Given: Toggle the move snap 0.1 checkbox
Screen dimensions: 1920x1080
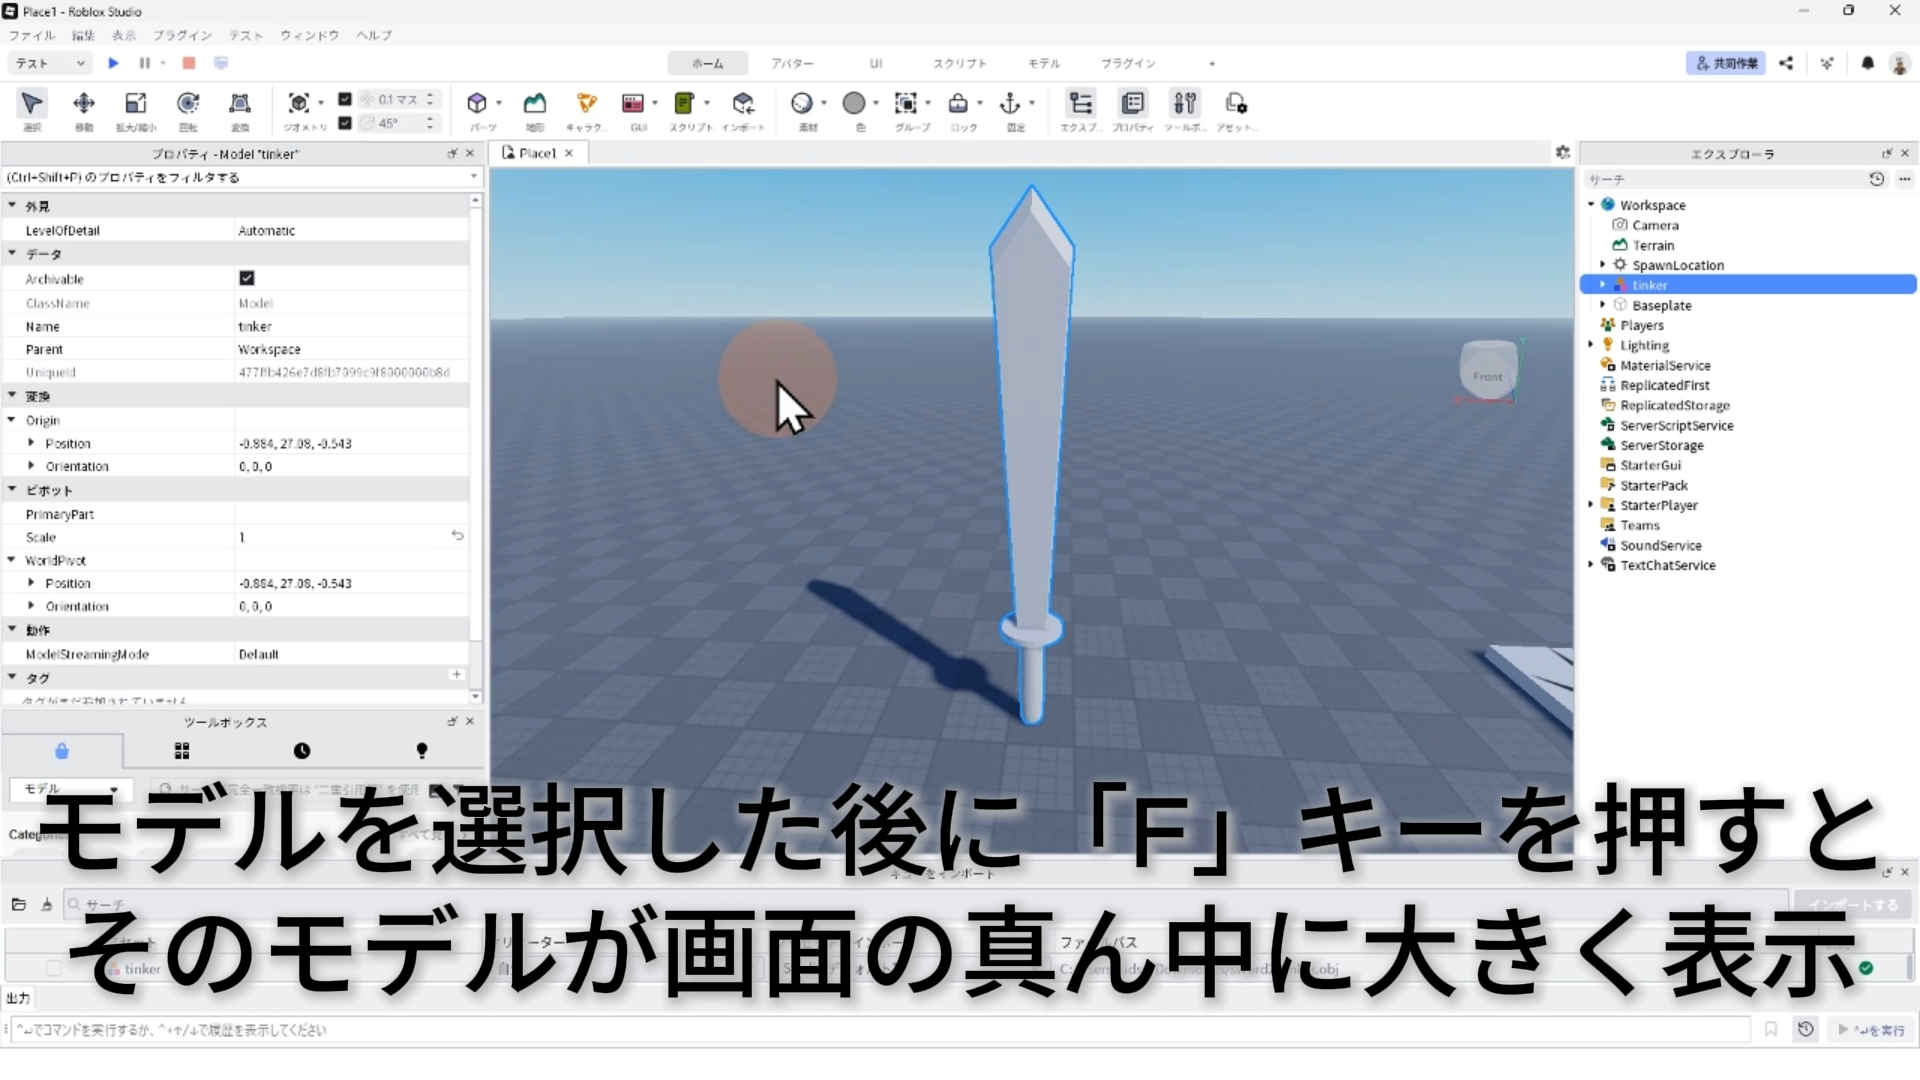Looking at the screenshot, I should click(345, 99).
